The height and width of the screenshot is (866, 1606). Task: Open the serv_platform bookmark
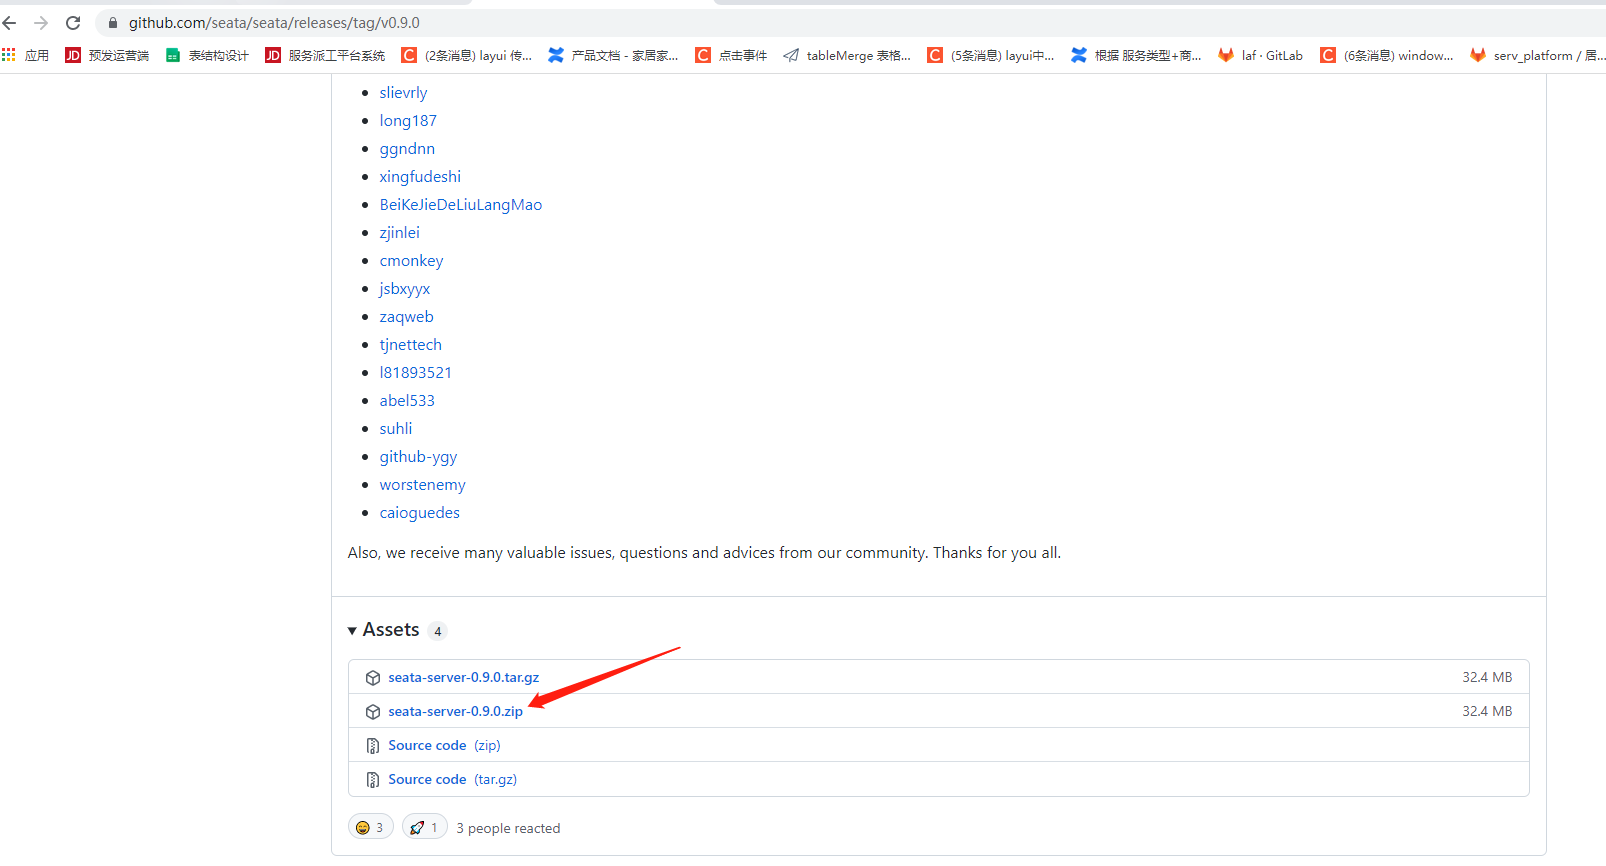[1537, 55]
